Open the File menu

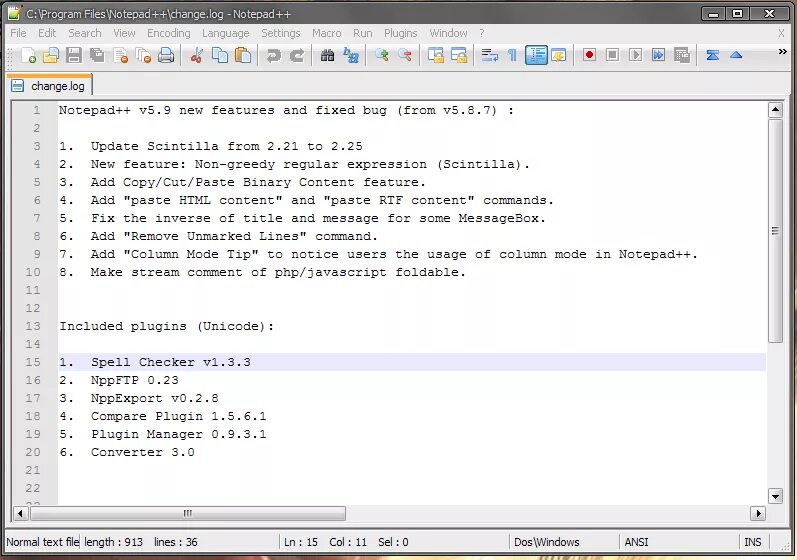click(x=18, y=33)
